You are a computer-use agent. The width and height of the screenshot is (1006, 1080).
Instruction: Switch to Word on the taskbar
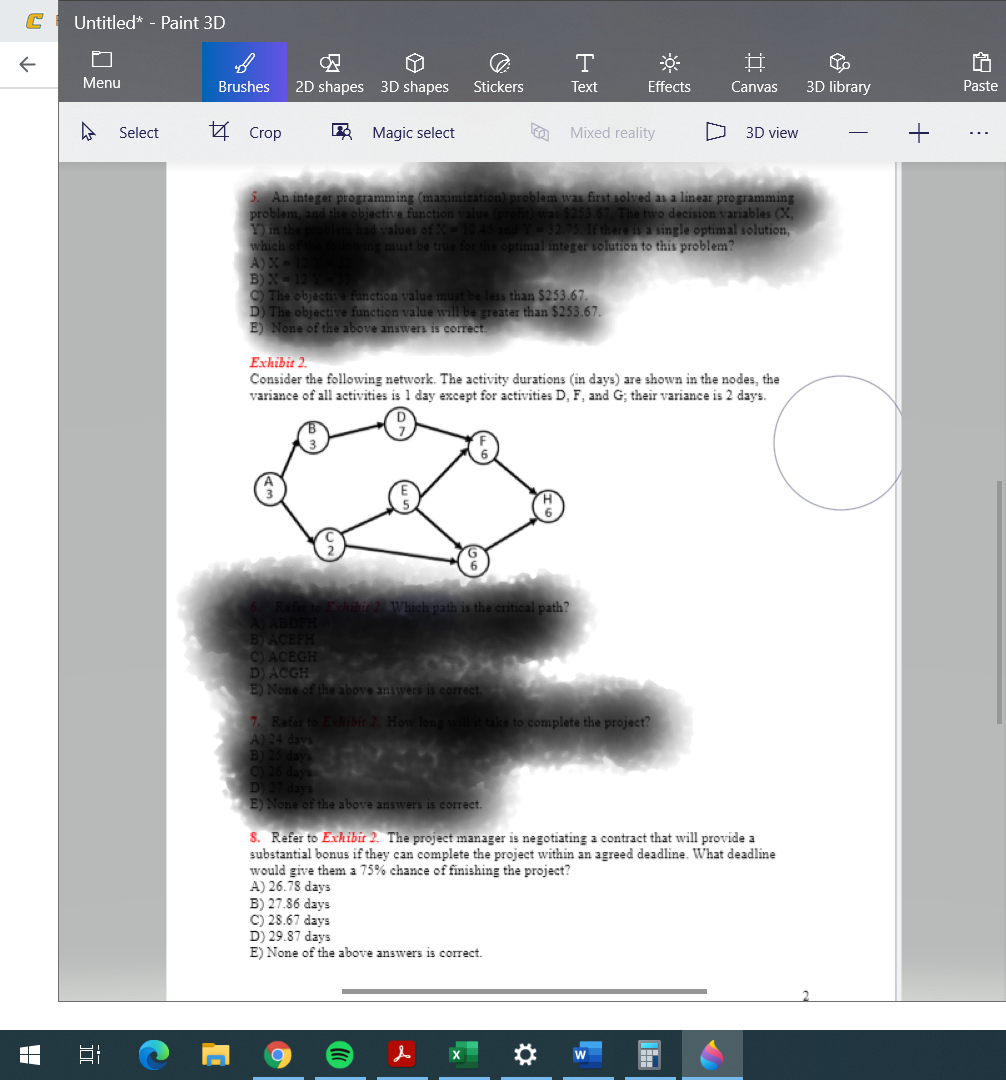click(587, 1055)
